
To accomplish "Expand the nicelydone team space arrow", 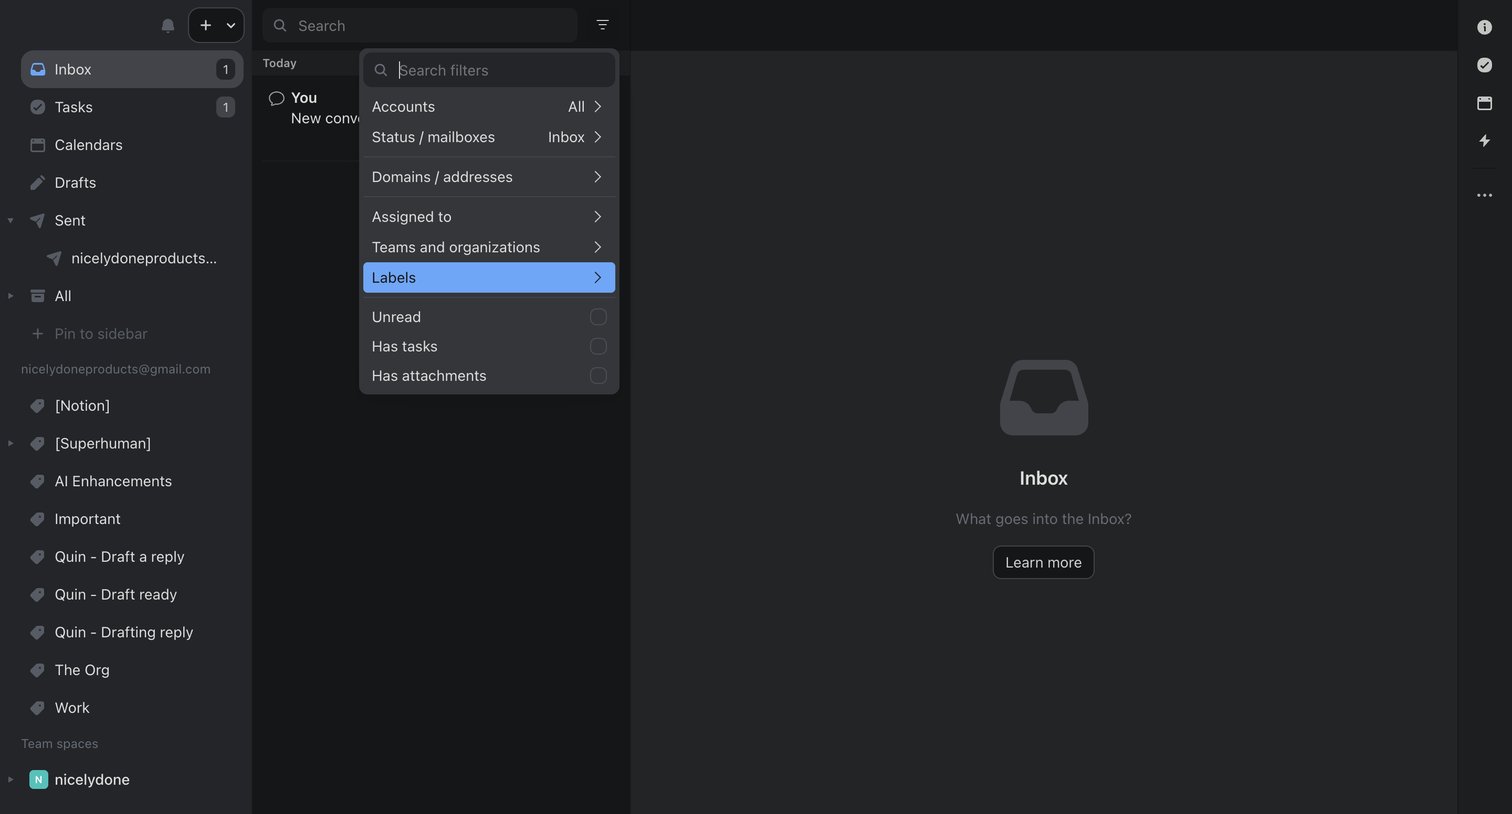I will click(x=11, y=780).
